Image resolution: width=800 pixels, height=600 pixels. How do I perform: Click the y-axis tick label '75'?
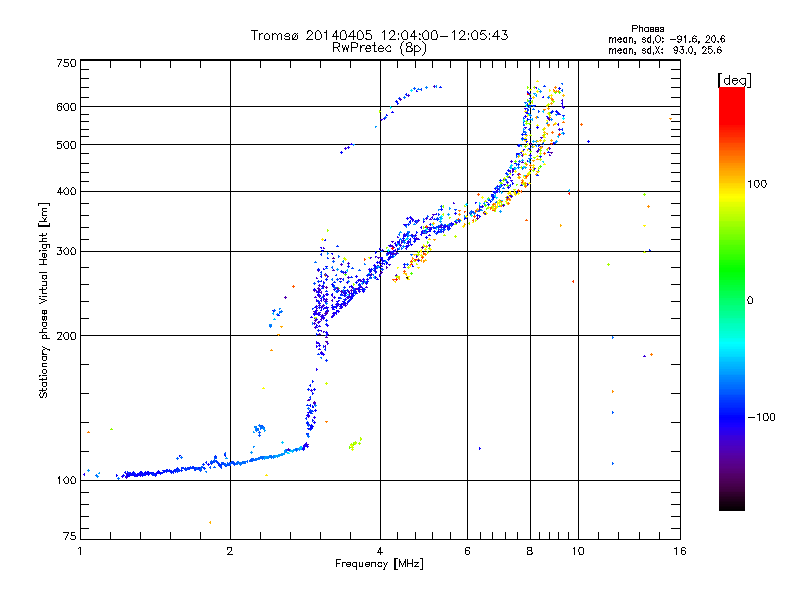(70, 536)
